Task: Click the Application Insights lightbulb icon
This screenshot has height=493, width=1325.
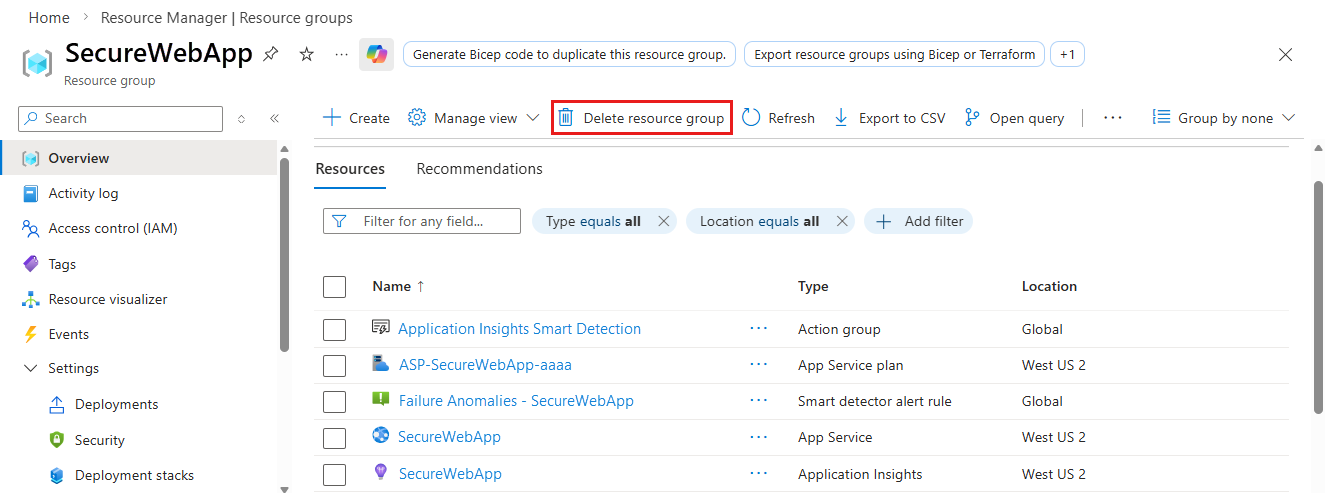Action: click(x=380, y=472)
